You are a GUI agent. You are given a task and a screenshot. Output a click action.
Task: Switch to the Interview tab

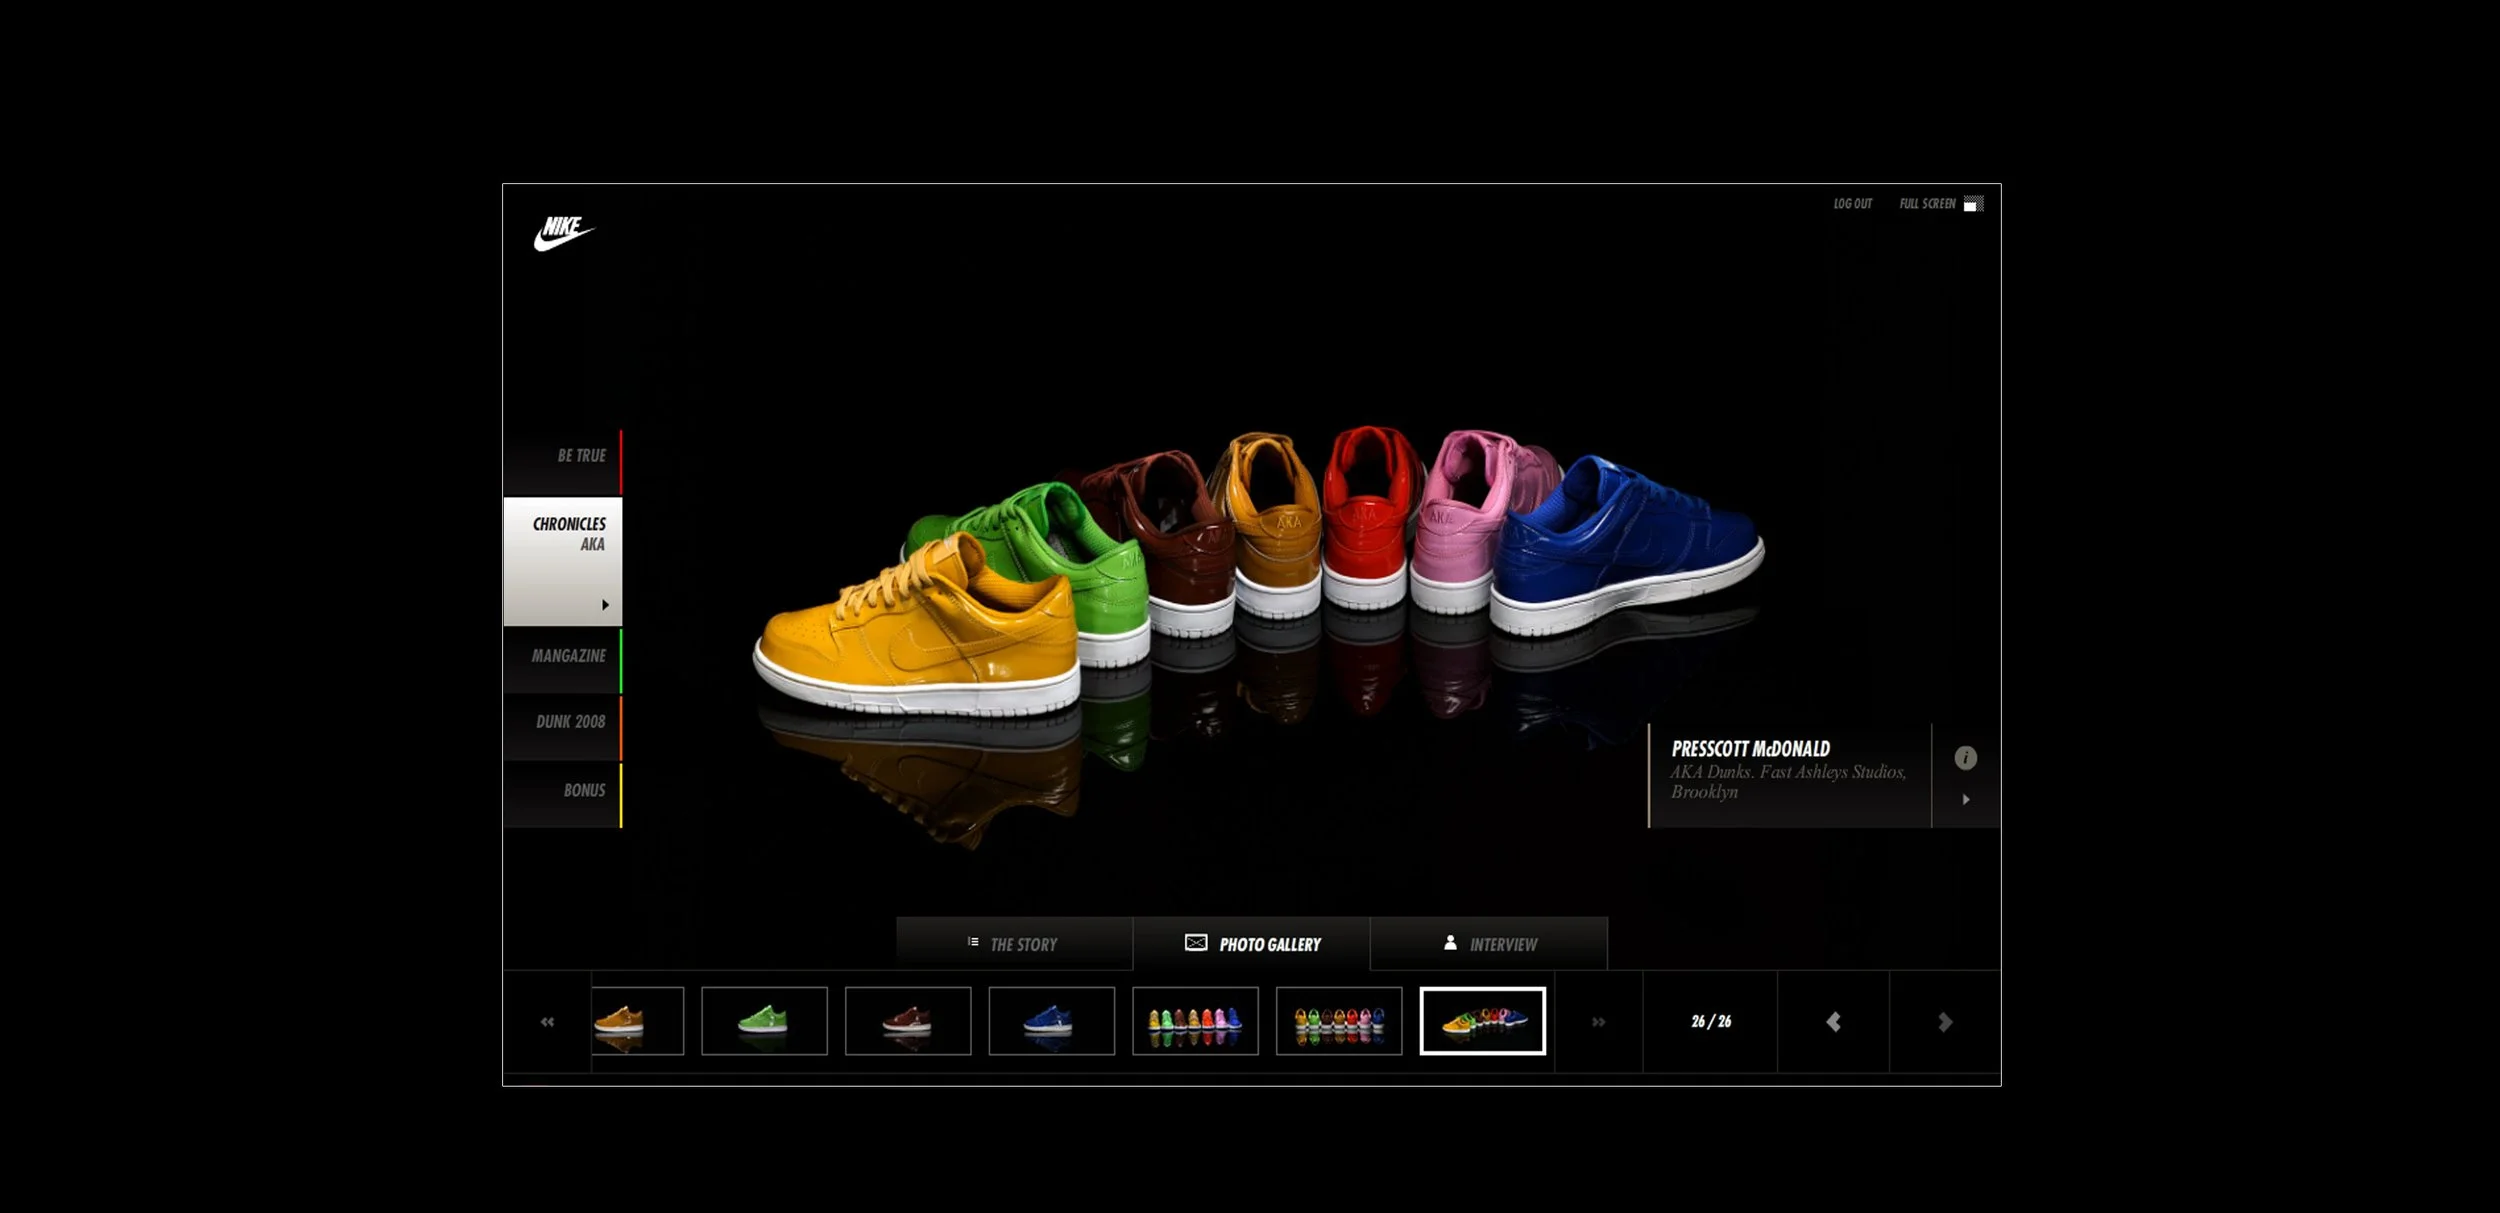(1490, 944)
